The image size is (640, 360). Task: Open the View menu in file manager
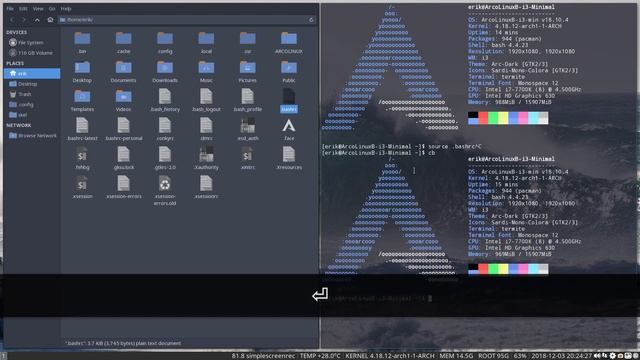coord(38,9)
